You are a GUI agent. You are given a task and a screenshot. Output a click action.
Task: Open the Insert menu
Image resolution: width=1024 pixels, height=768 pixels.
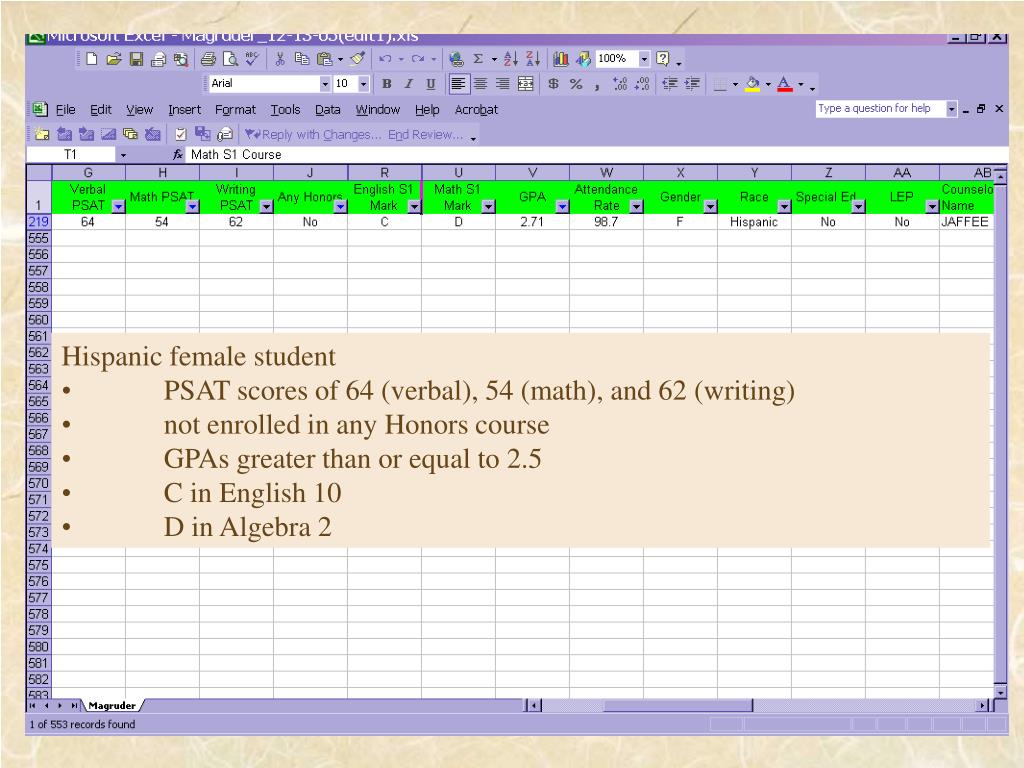[184, 110]
